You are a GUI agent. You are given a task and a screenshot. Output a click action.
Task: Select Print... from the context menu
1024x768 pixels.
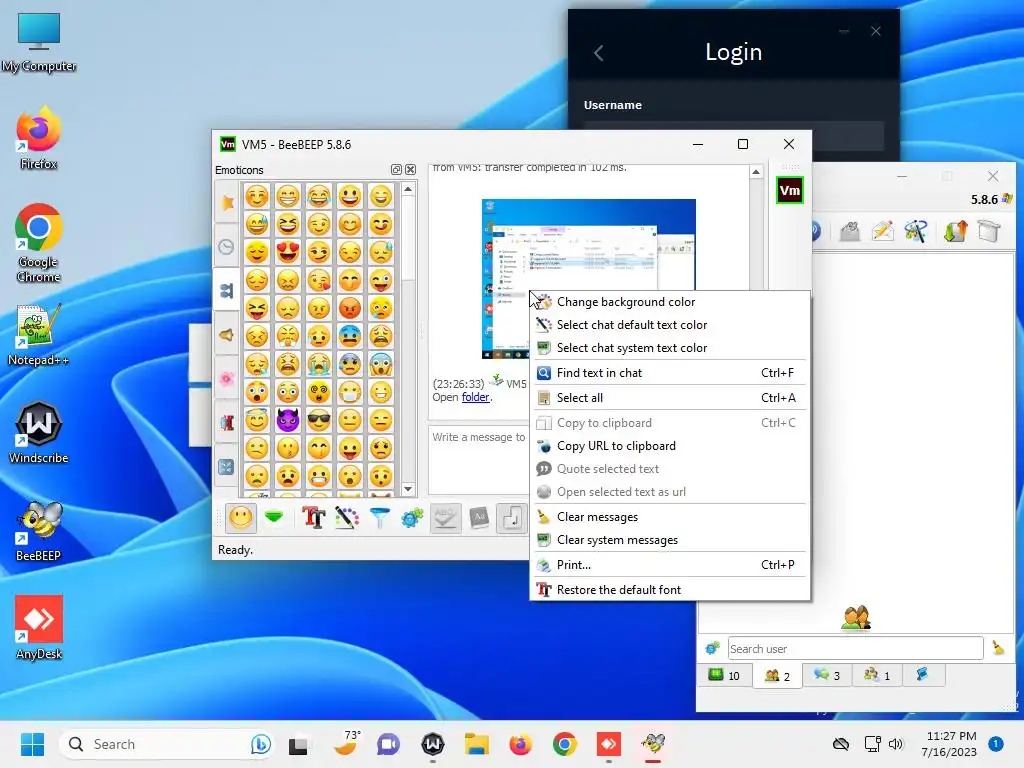(670, 565)
